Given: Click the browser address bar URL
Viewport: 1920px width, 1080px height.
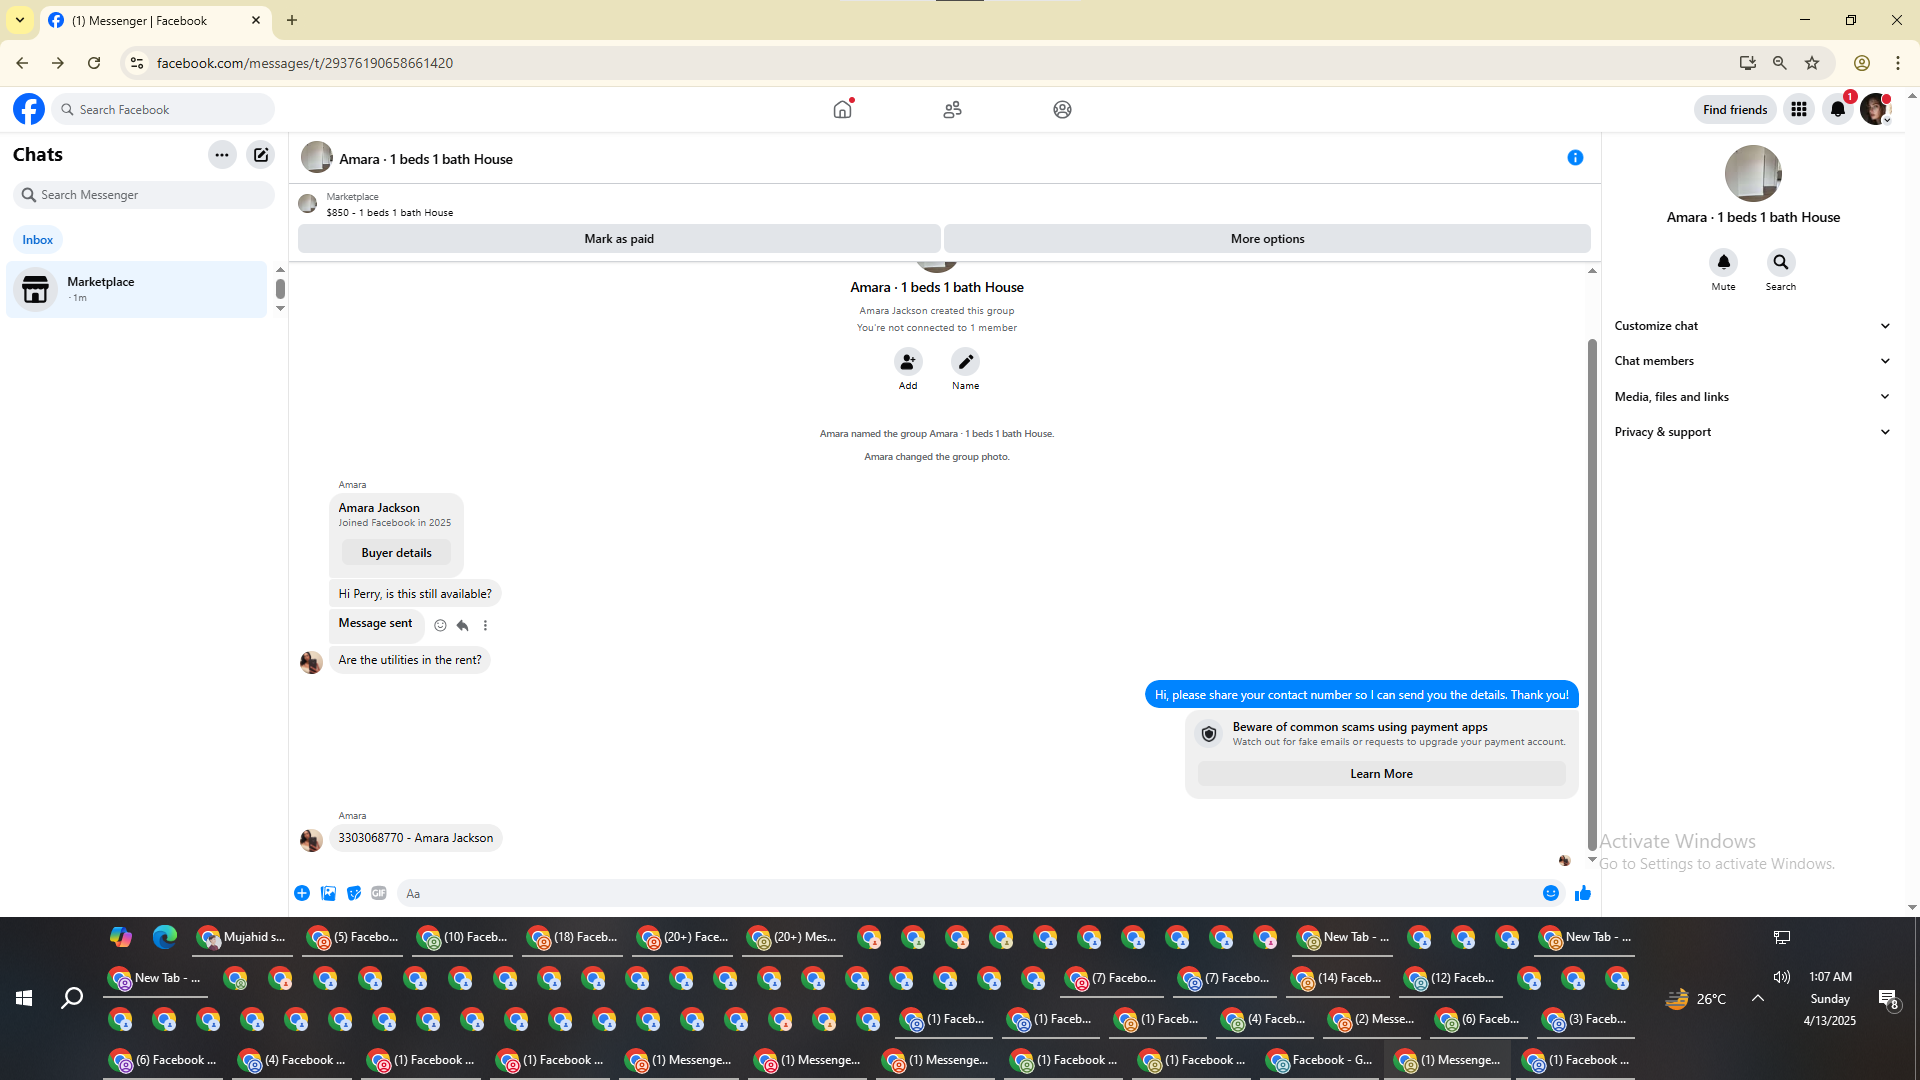Looking at the screenshot, I should click(x=305, y=63).
